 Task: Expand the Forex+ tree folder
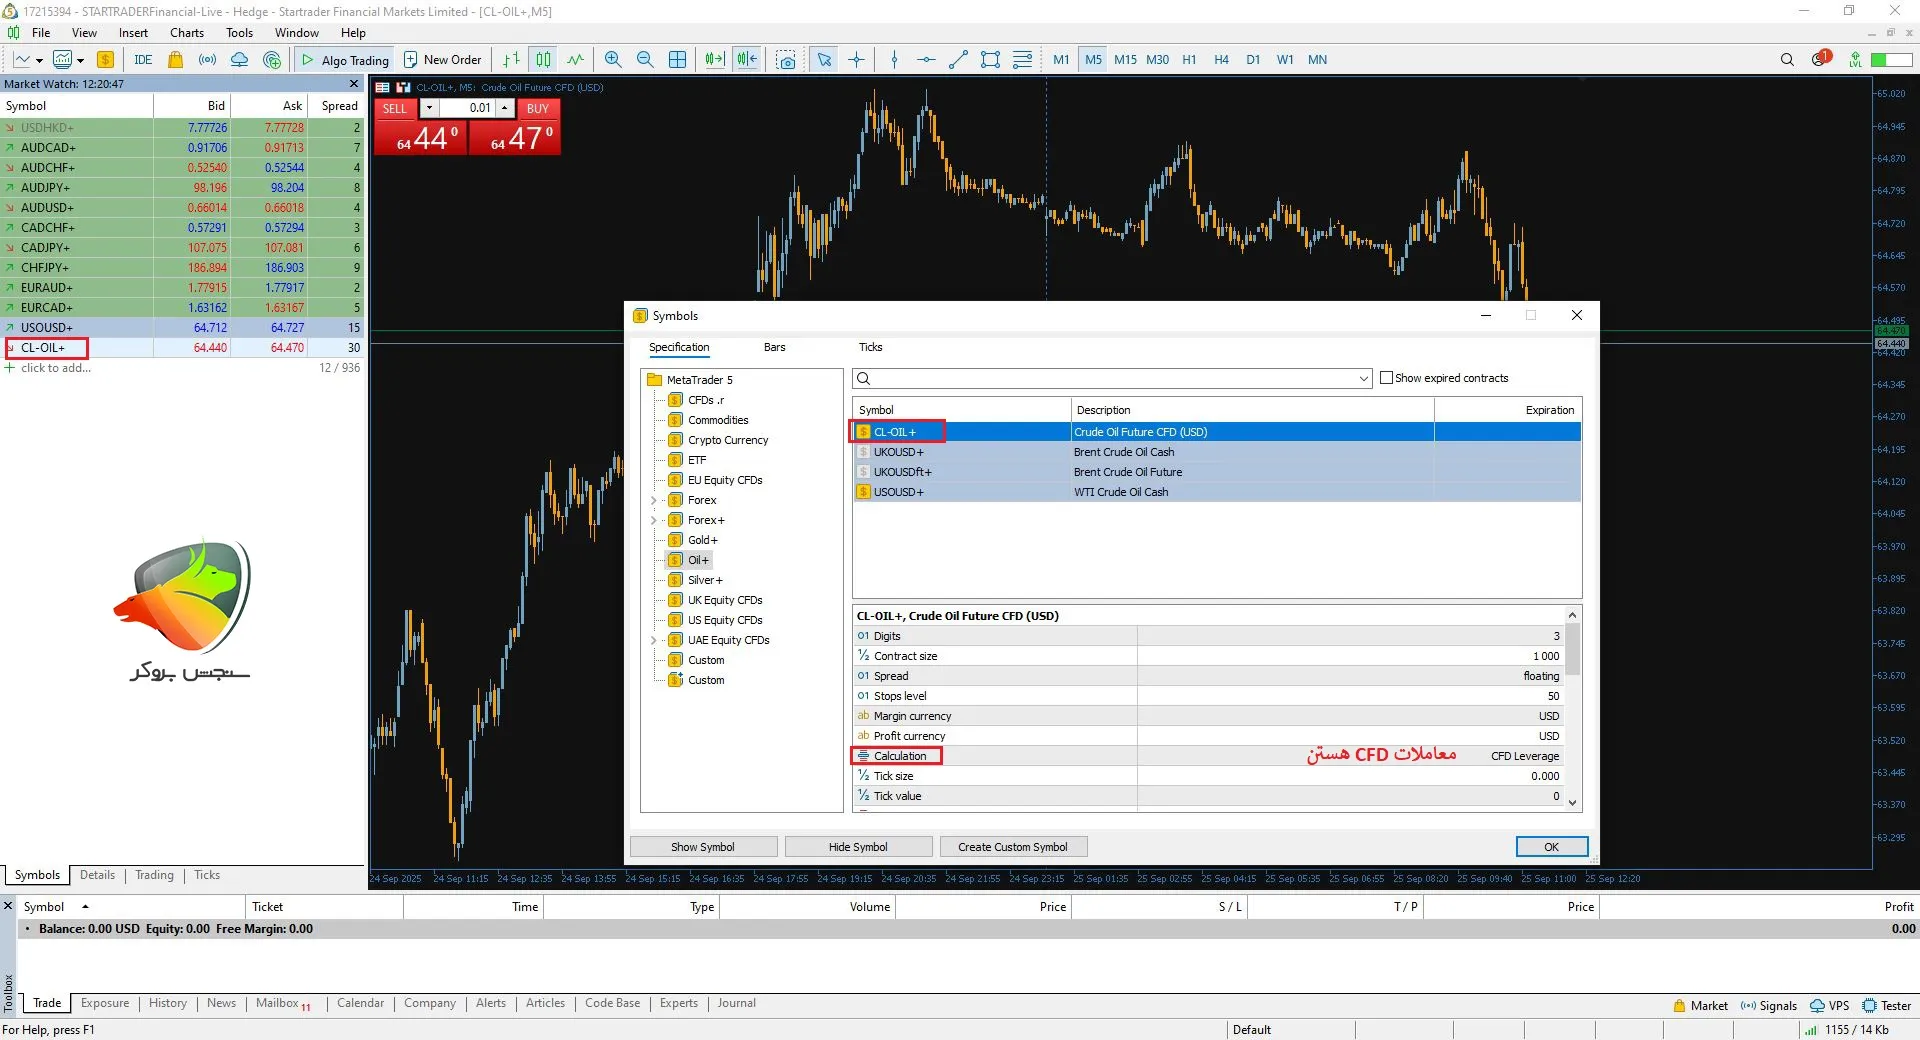[654, 520]
